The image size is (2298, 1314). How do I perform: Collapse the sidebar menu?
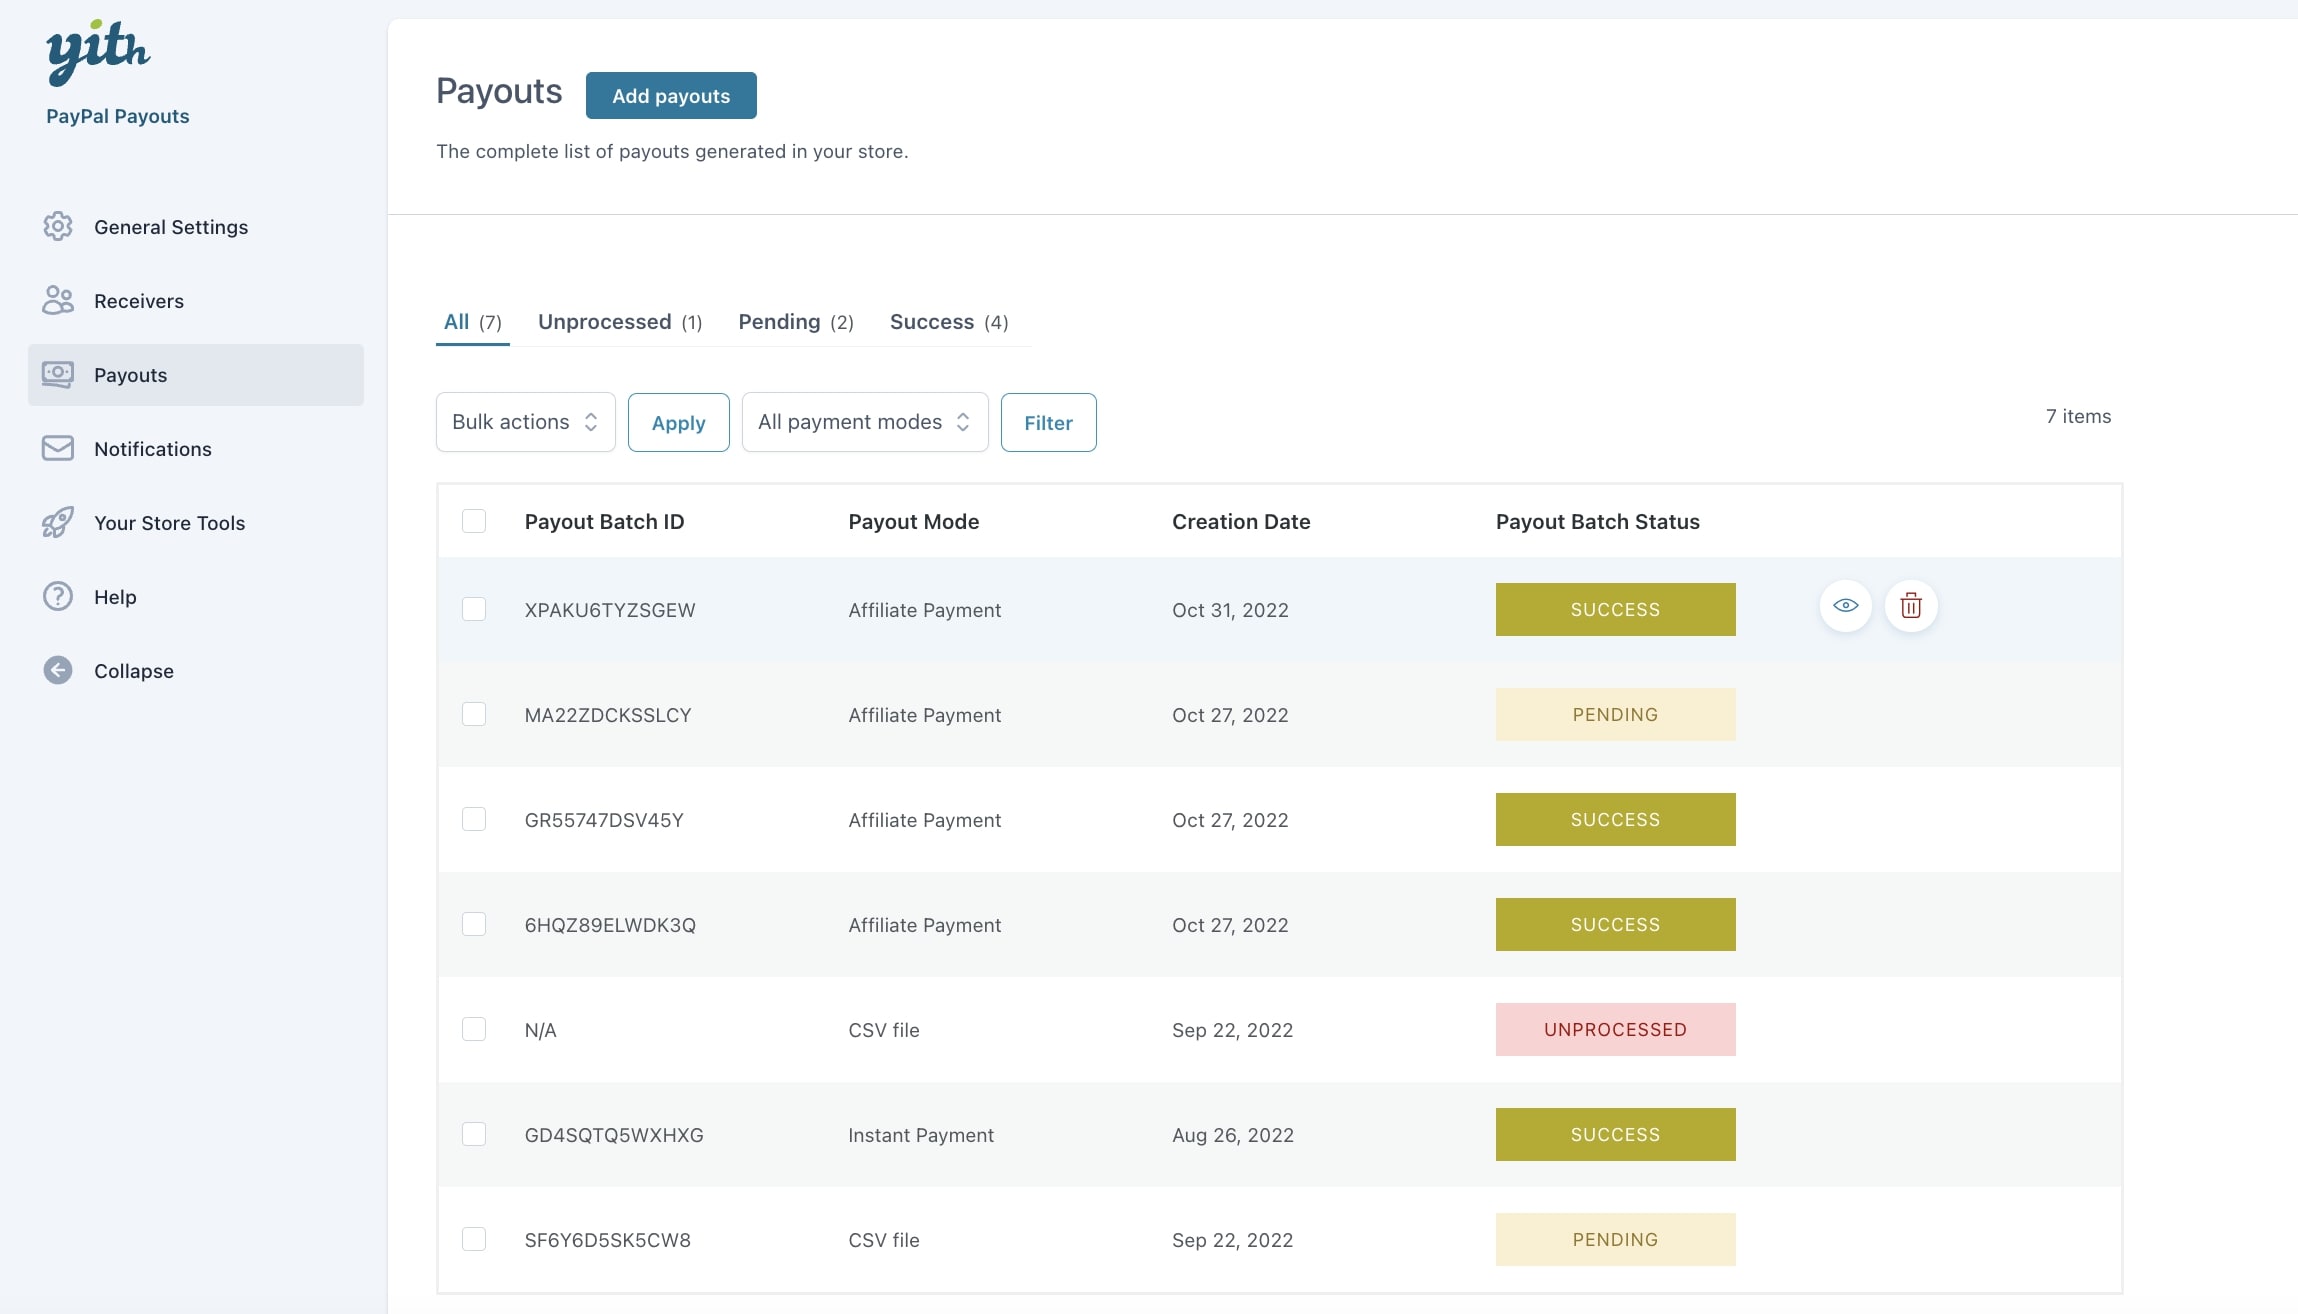tap(196, 671)
